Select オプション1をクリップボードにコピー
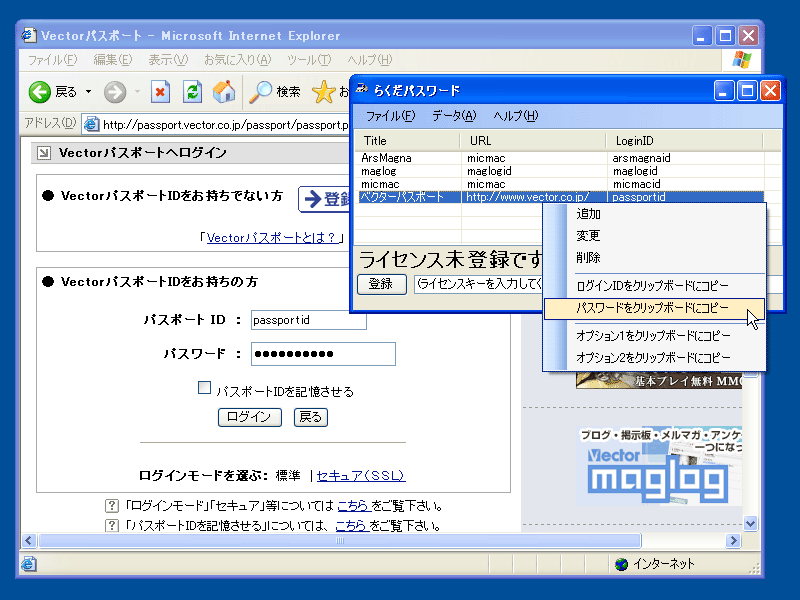800x600 pixels. pyautogui.click(x=656, y=336)
